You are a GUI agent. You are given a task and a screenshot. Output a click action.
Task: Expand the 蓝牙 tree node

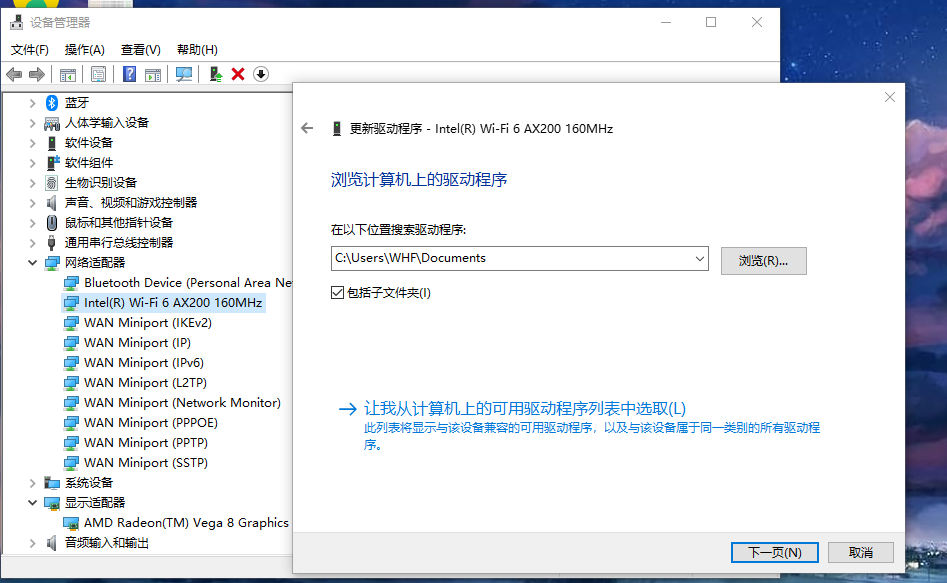click(x=33, y=103)
